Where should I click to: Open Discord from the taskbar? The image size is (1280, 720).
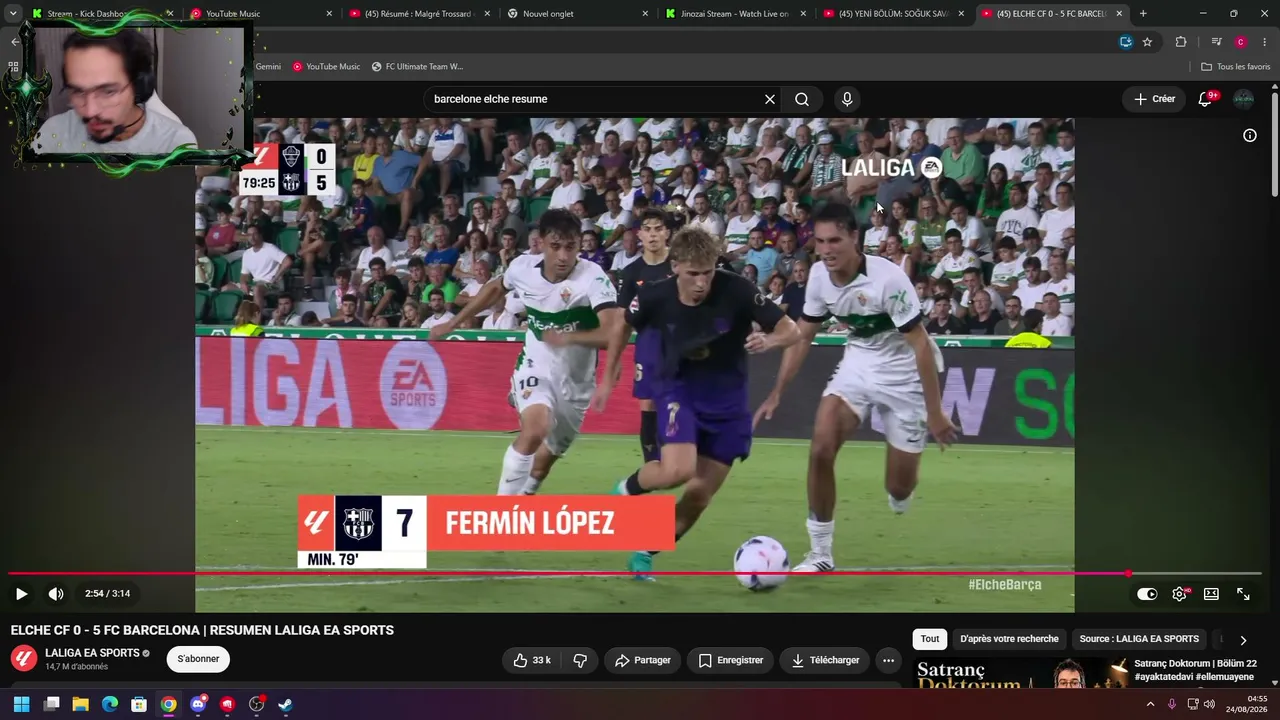pos(198,704)
